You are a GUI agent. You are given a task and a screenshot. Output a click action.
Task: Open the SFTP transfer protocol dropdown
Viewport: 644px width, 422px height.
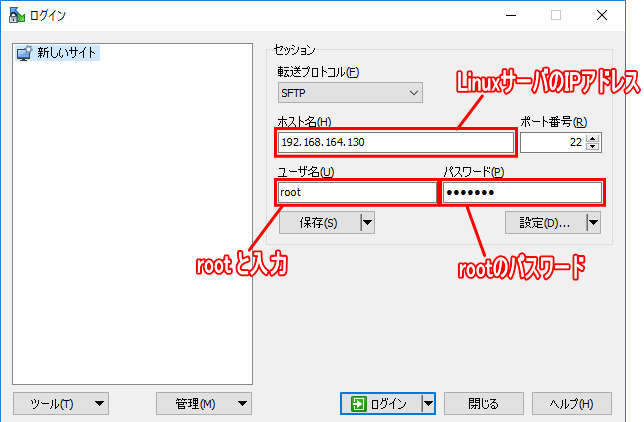(350, 93)
